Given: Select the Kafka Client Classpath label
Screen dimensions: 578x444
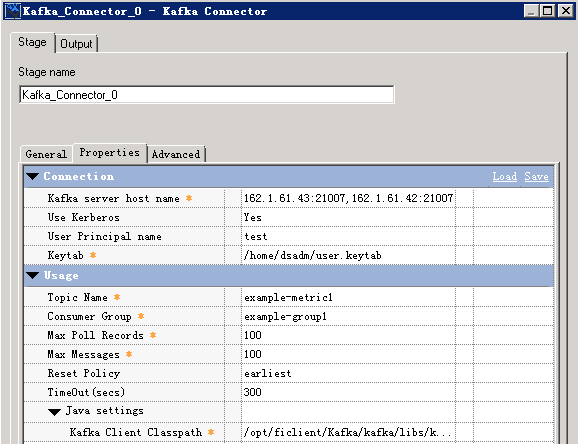Looking at the screenshot, I should 136,432.
